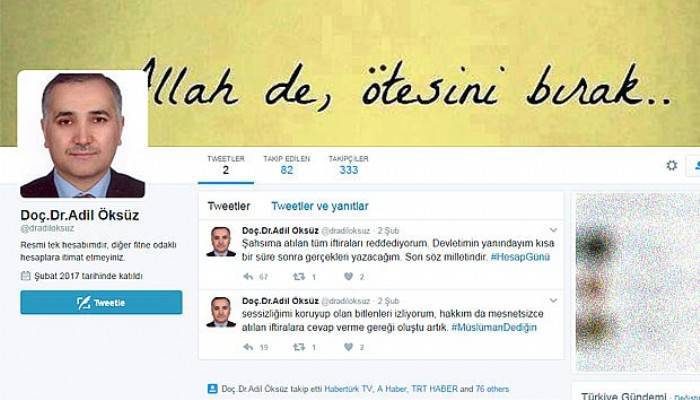Click the follow-activity person icon
The image size is (700, 400).
coord(212,389)
